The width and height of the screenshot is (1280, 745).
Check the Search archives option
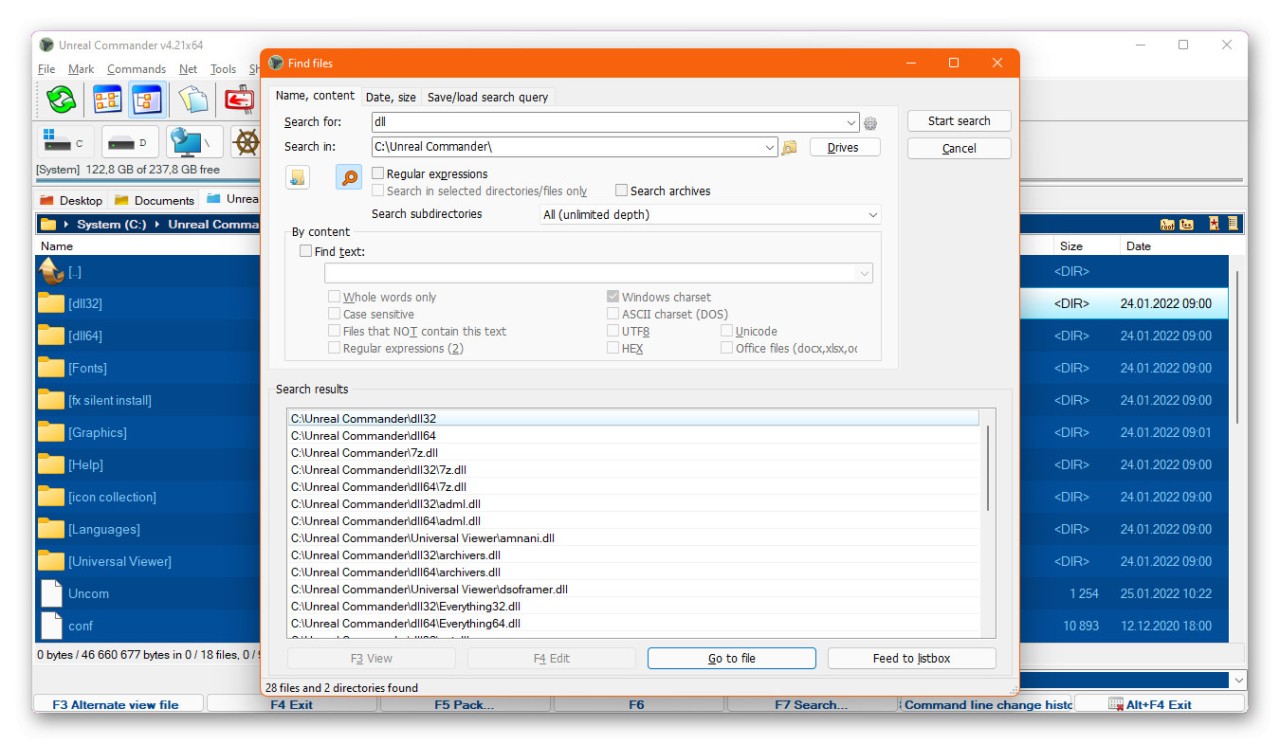click(x=621, y=190)
